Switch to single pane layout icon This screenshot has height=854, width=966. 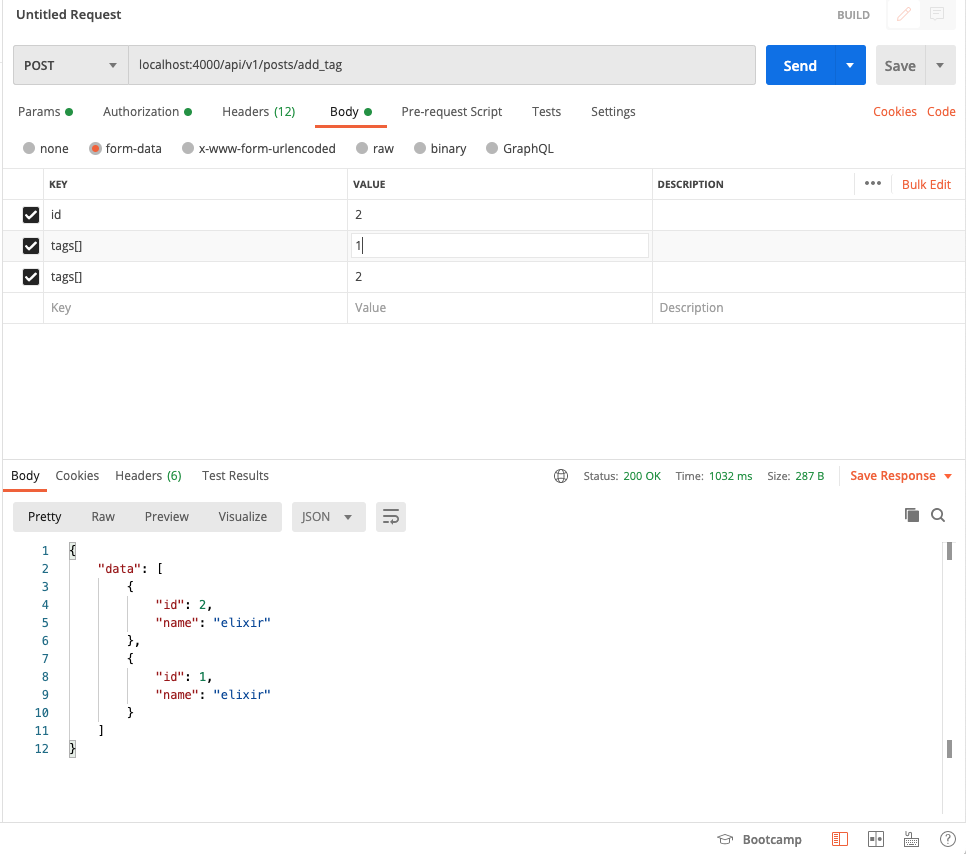click(x=840, y=839)
